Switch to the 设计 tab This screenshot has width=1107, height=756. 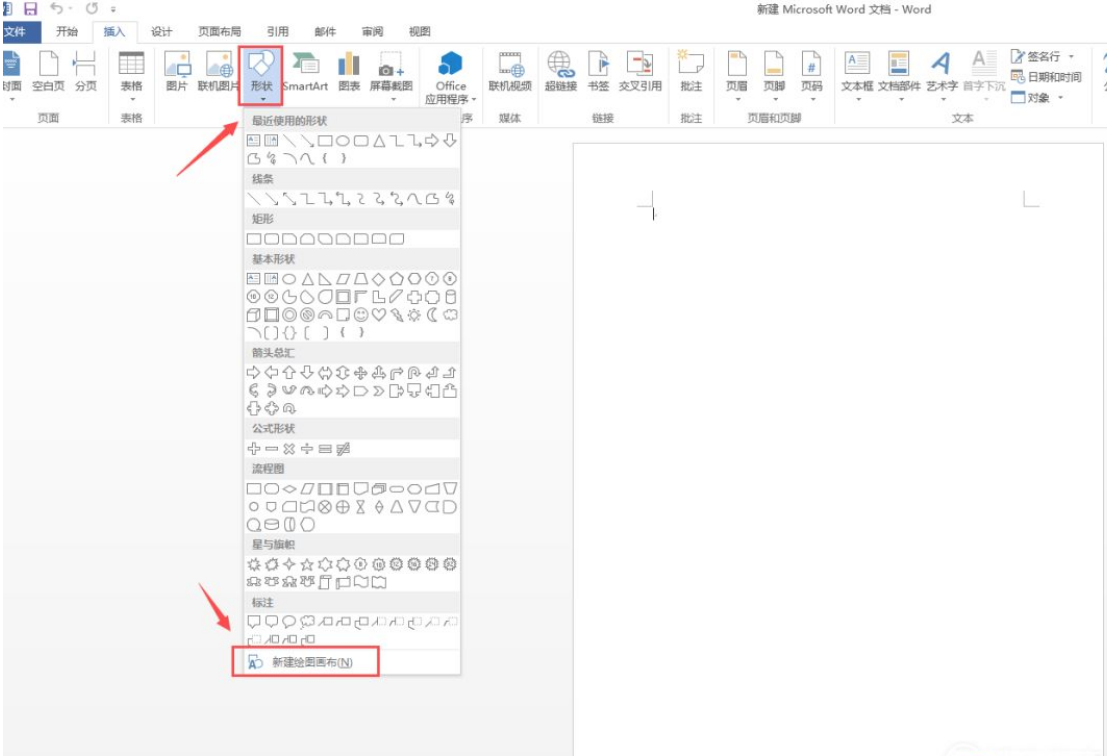(162, 32)
